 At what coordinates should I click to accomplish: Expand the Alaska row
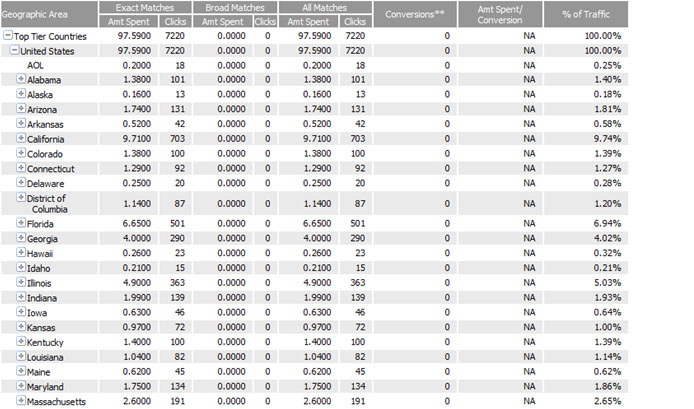(x=21, y=93)
